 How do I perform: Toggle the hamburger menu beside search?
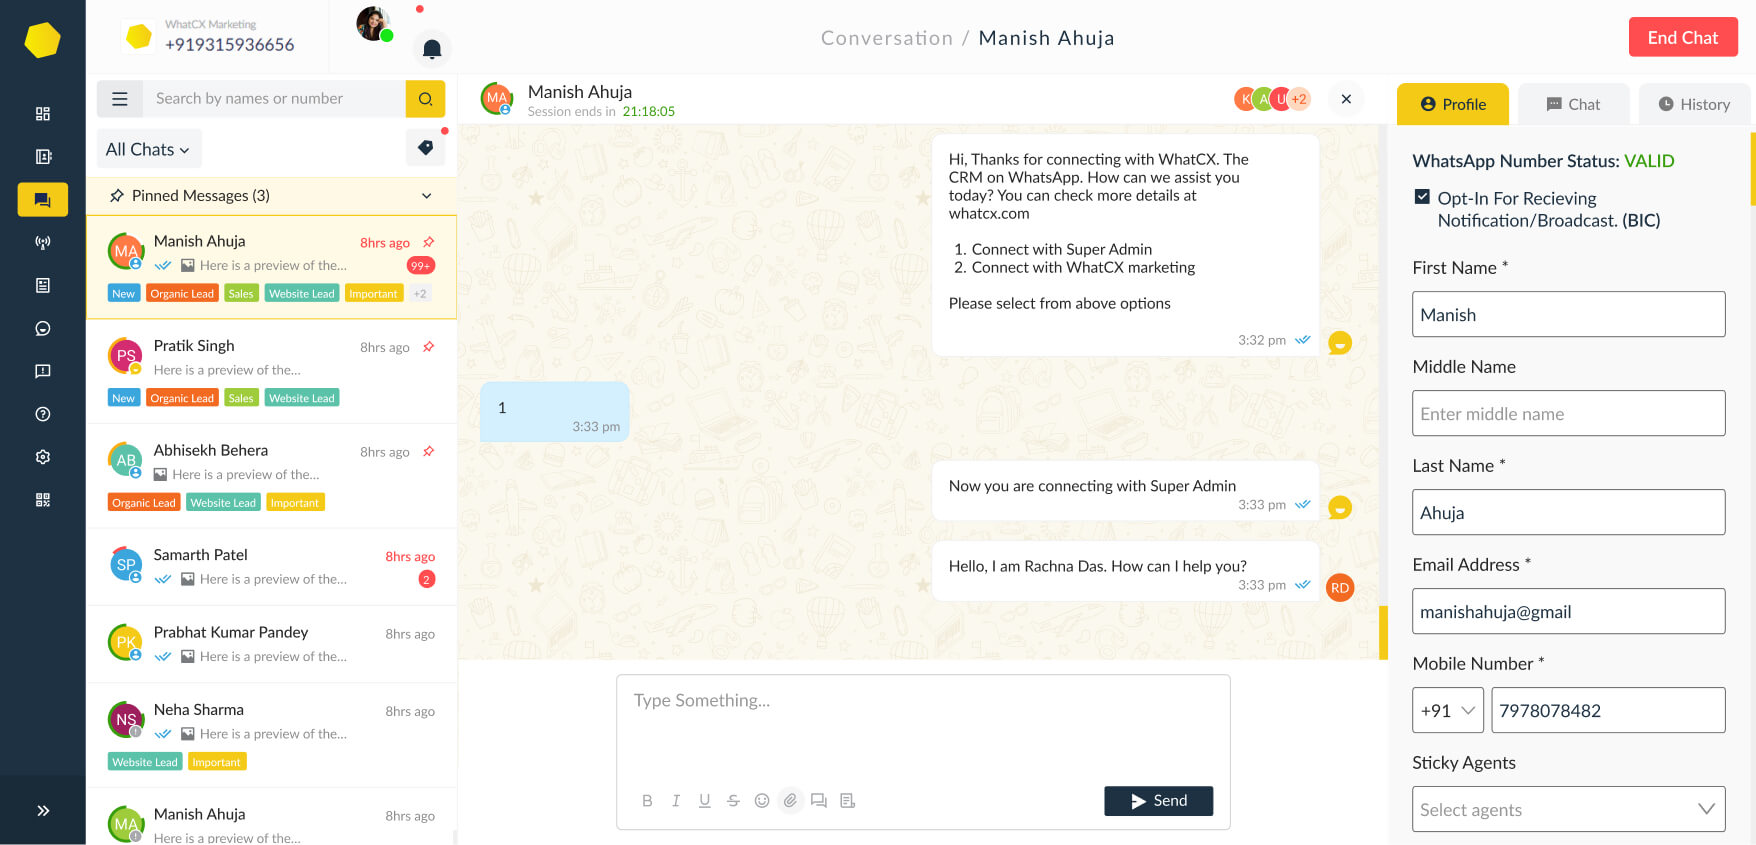click(120, 99)
